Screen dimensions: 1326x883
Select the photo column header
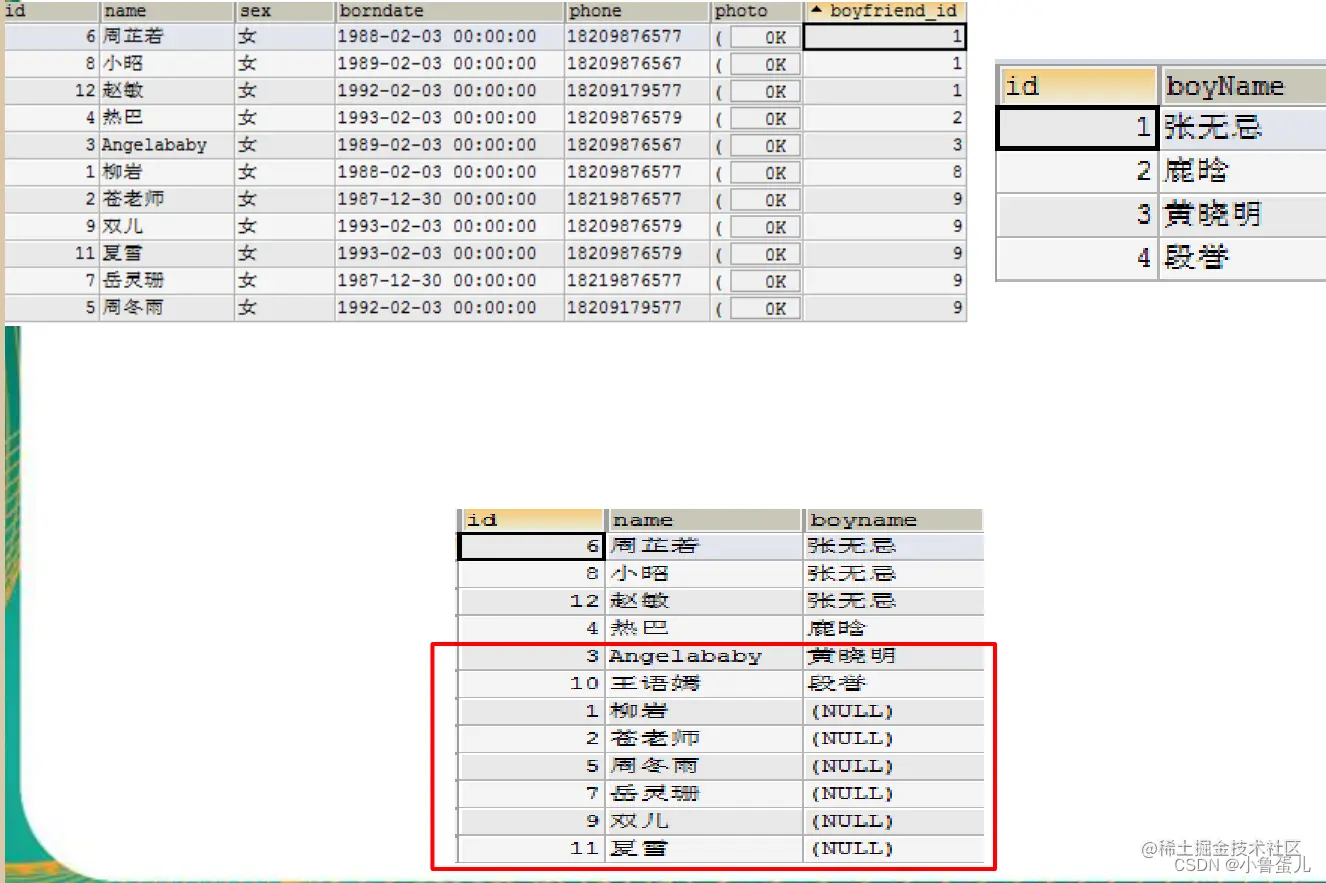tap(757, 12)
